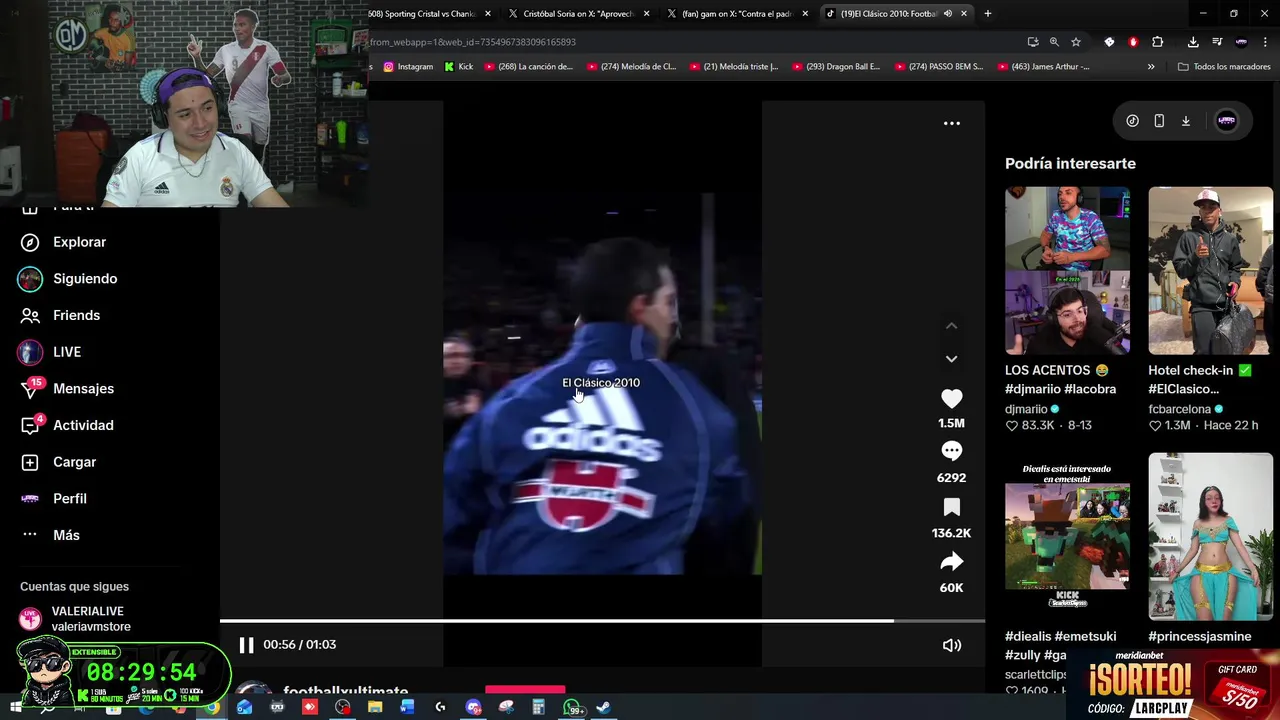Screen dimensions: 1280x720
Task: Open the Friends section
Action: pos(61,315)
